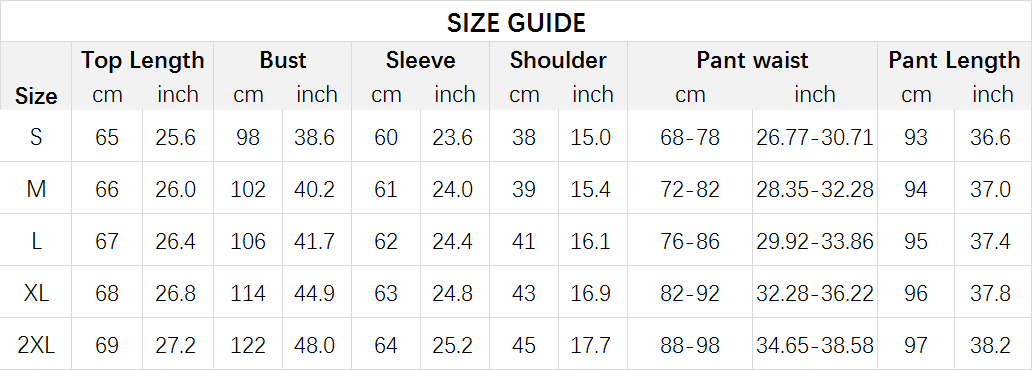Select the Pant waist column header
The image size is (1033, 371).
pos(752,60)
